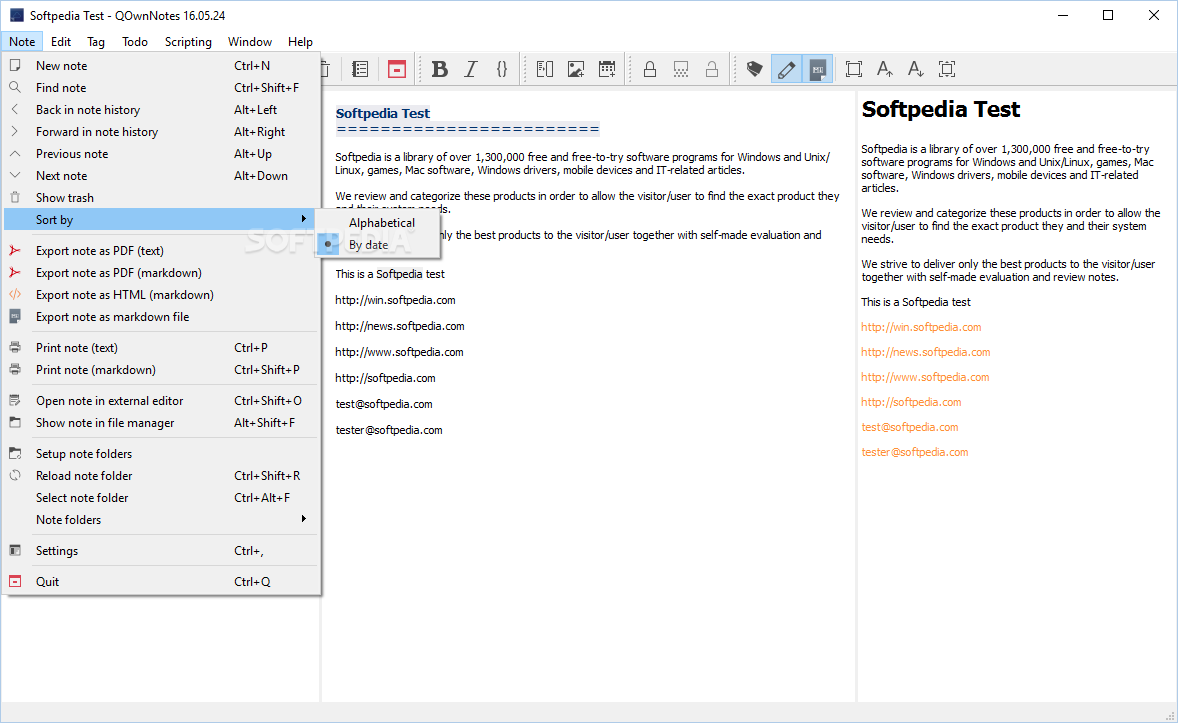Open the Scripting menu
This screenshot has height=723, width=1178.
tap(188, 42)
